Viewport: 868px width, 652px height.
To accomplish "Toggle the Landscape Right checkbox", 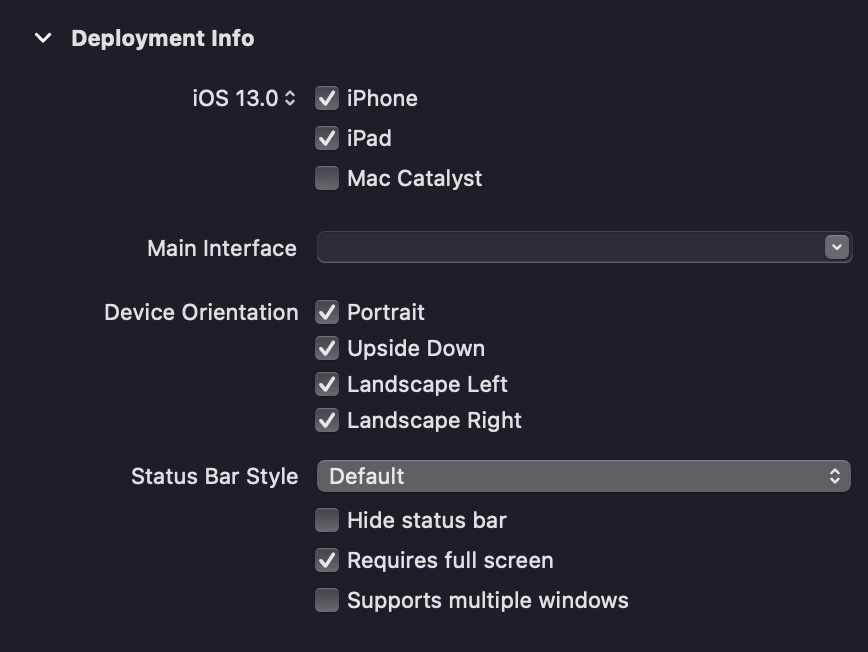I will click(327, 420).
